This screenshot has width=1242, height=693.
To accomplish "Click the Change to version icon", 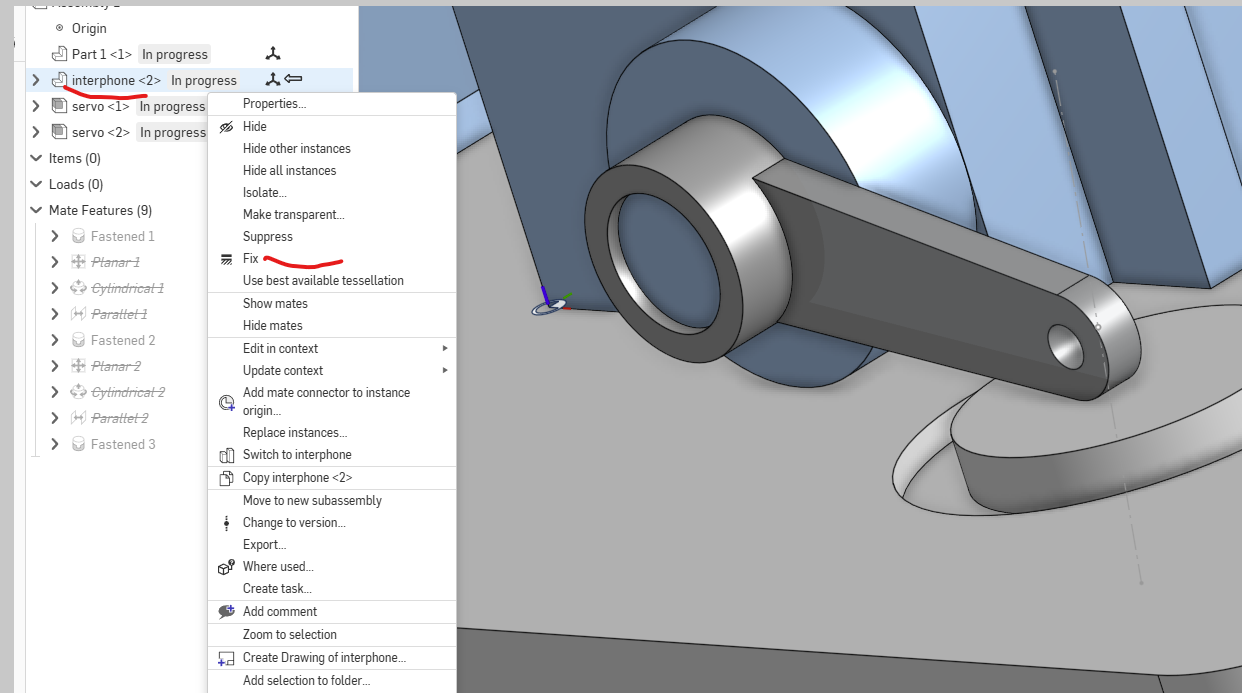I will 226,523.
